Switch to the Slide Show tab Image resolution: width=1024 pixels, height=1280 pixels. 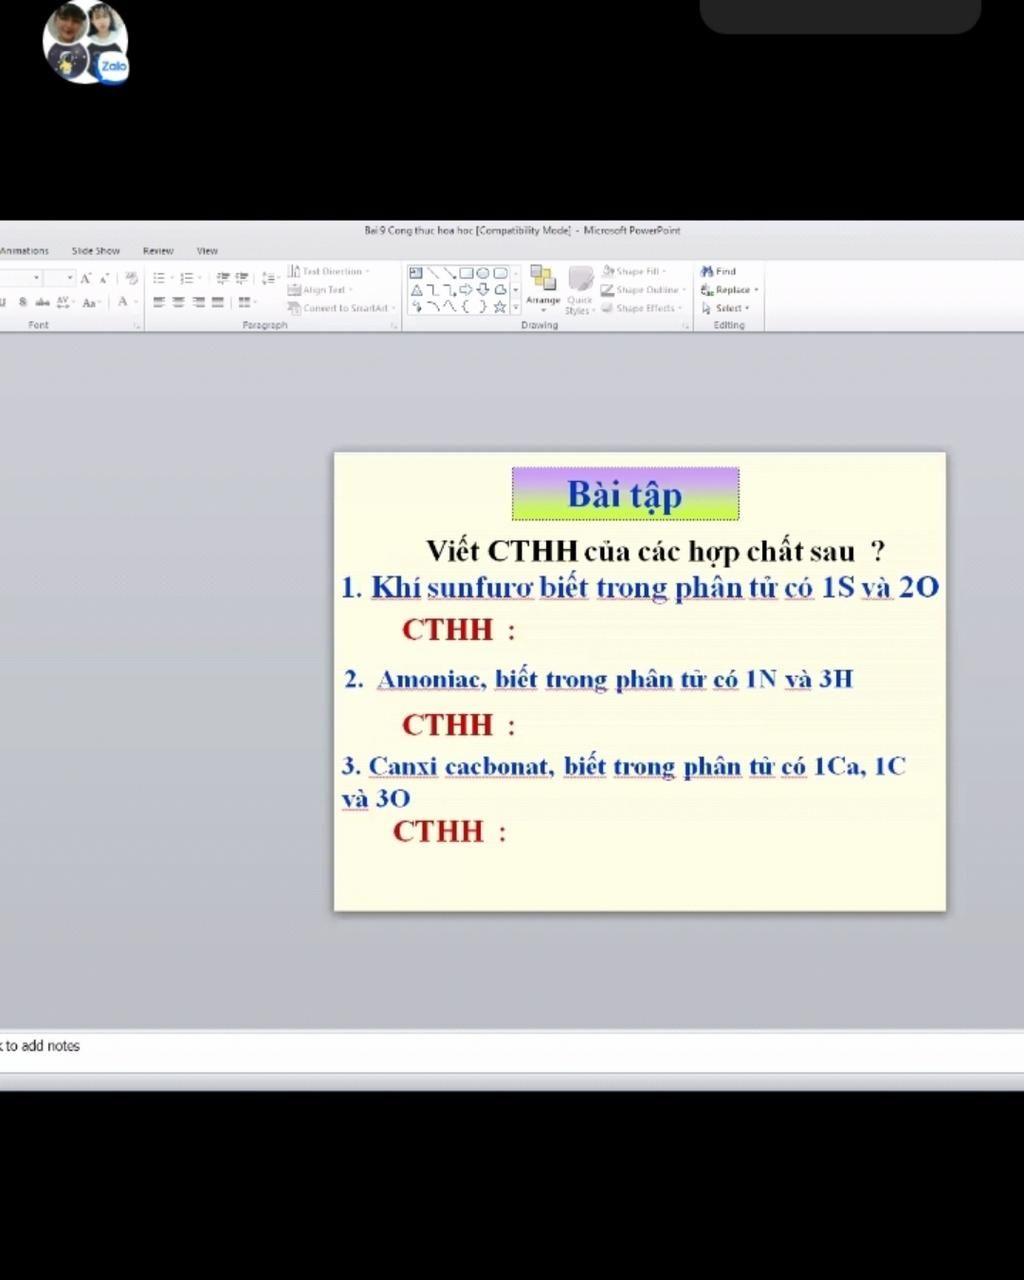[96, 251]
